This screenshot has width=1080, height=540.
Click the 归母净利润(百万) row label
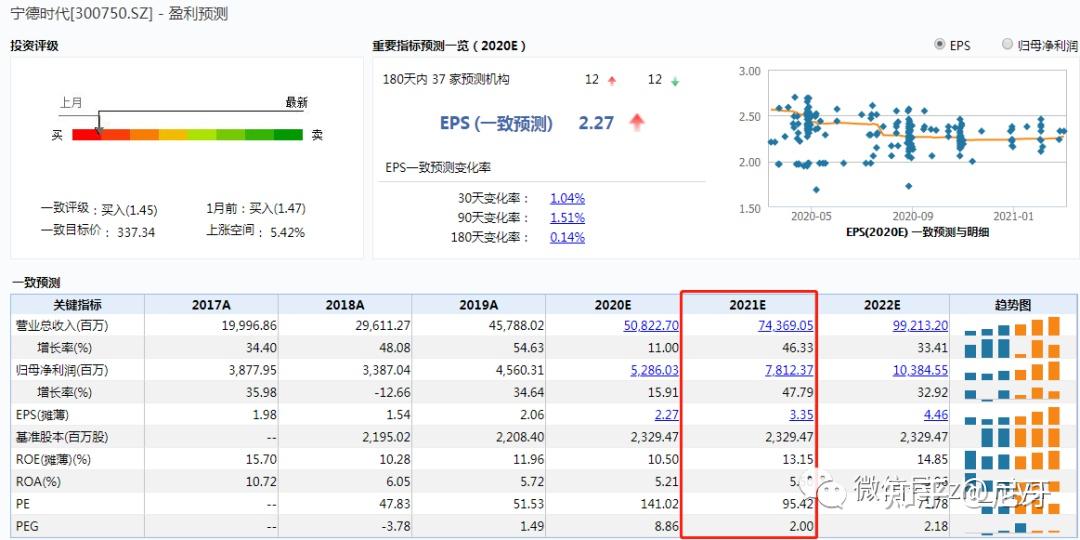[62, 370]
